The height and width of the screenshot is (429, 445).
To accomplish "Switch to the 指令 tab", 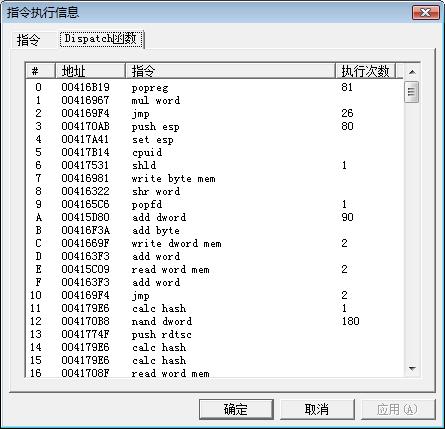I will (x=29, y=40).
